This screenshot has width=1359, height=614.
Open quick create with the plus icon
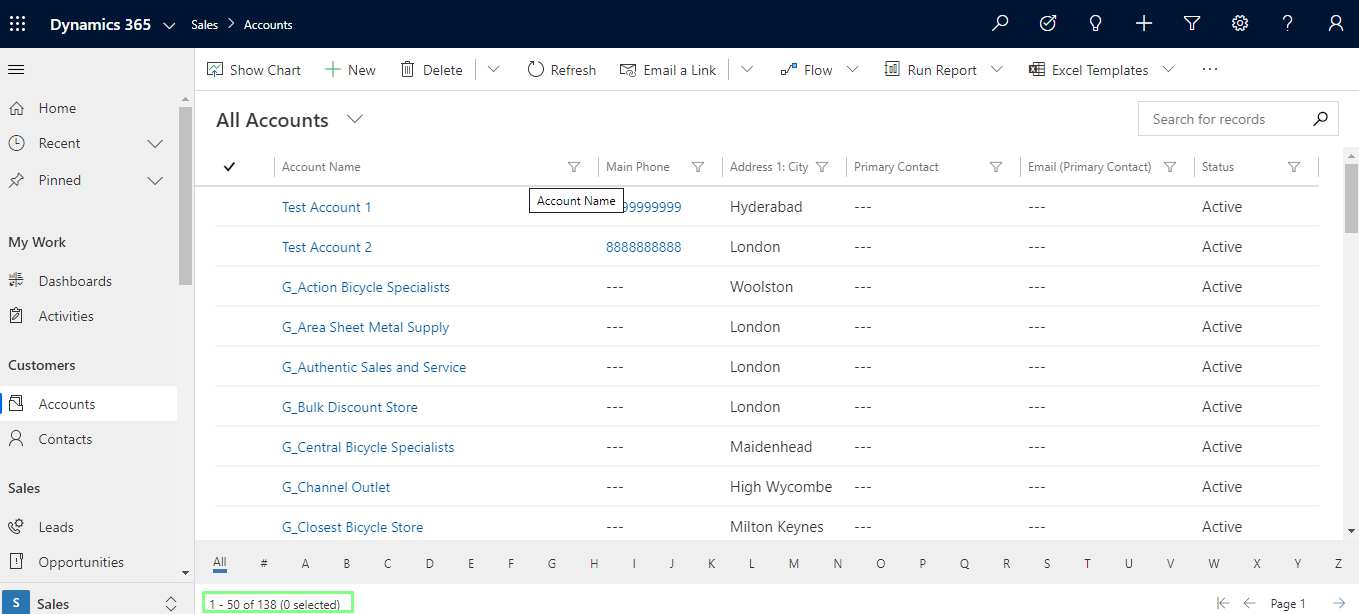coord(1143,23)
